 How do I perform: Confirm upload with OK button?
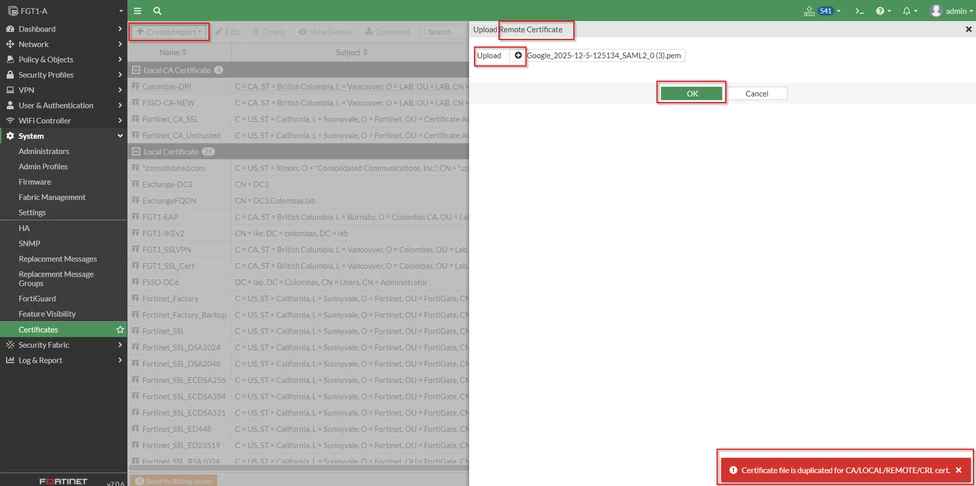[x=692, y=93]
